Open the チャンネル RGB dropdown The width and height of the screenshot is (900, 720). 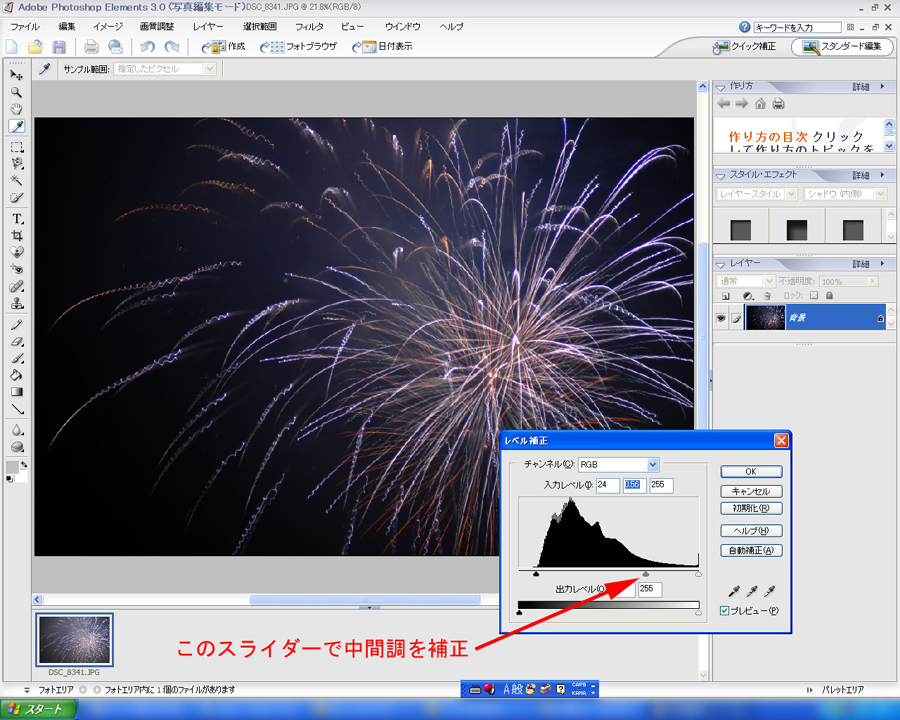(x=653, y=465)
